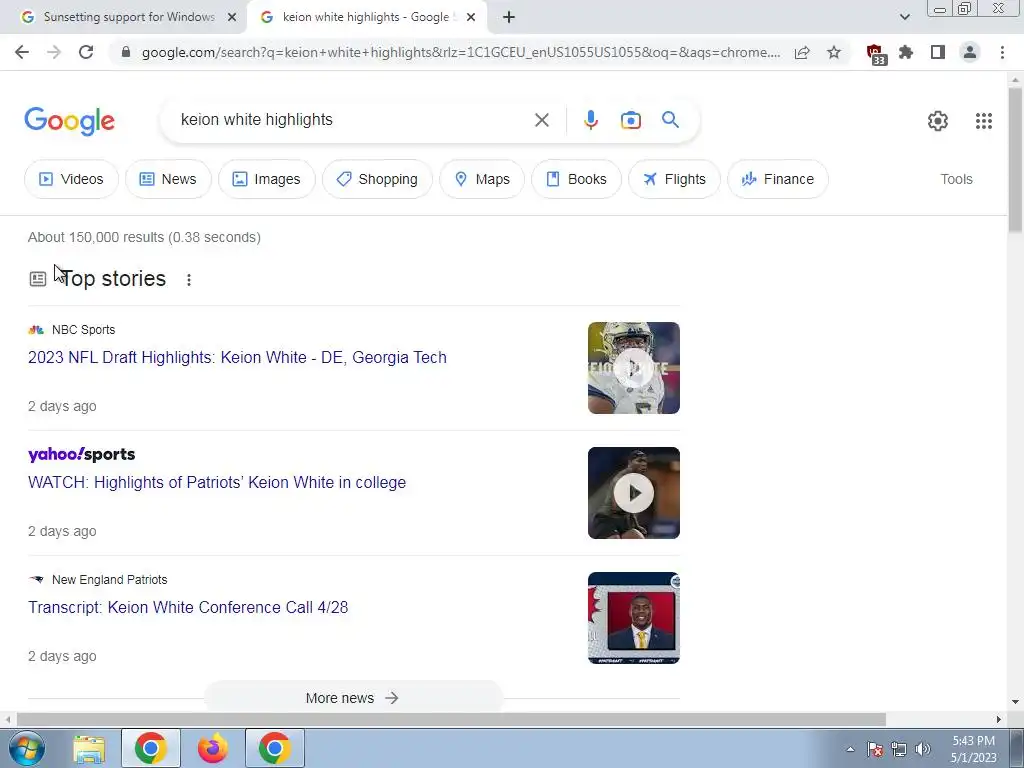1024x768 pixels.
Task: Open the Action Center flag icon
Action: click(x=875, y=749)
